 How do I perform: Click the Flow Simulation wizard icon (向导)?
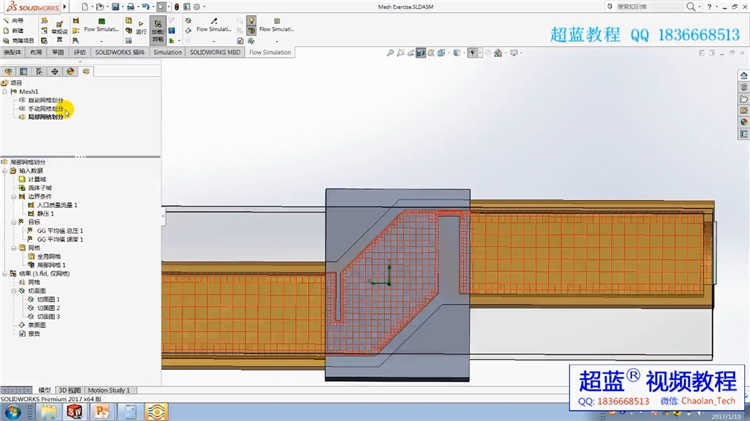6,21
